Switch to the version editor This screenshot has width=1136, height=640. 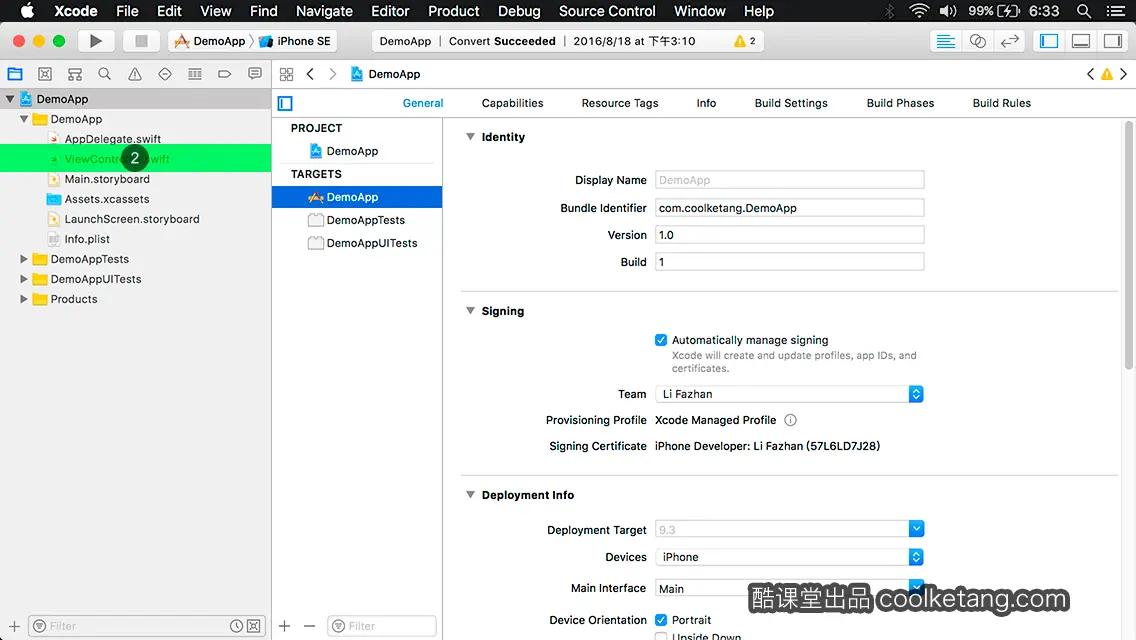click(1009, 41)
